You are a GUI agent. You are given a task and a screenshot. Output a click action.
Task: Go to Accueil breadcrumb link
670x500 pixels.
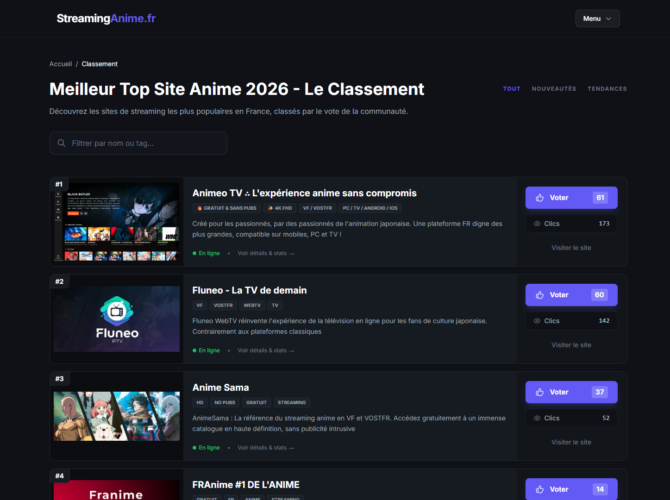60,64
